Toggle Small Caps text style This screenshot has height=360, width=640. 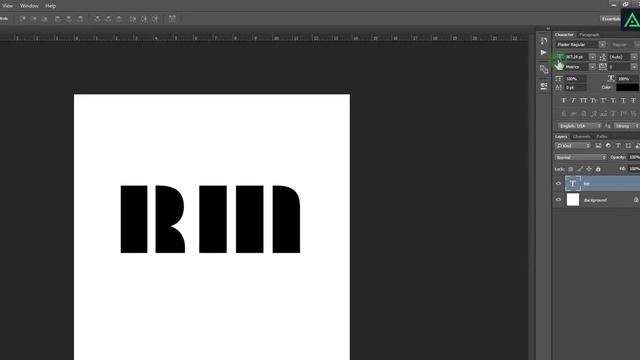click(x=593, y=100)
